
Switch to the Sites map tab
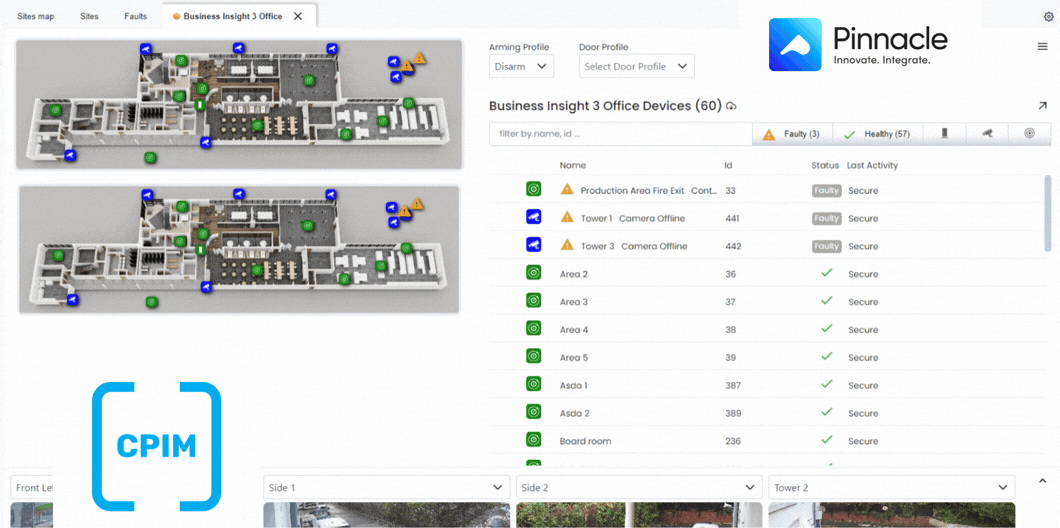(x=36, y=16)
